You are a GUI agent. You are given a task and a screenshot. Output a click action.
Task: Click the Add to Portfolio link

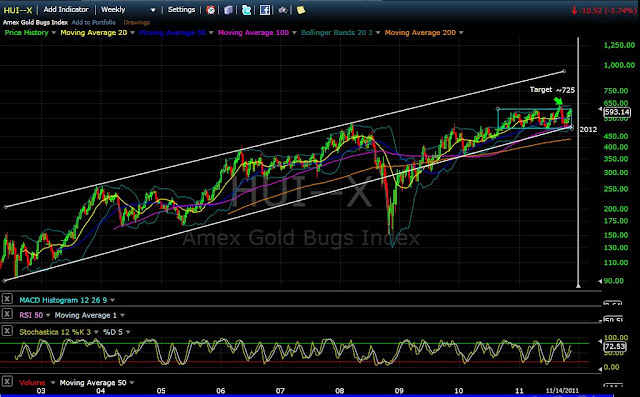[x=93, y=22]
